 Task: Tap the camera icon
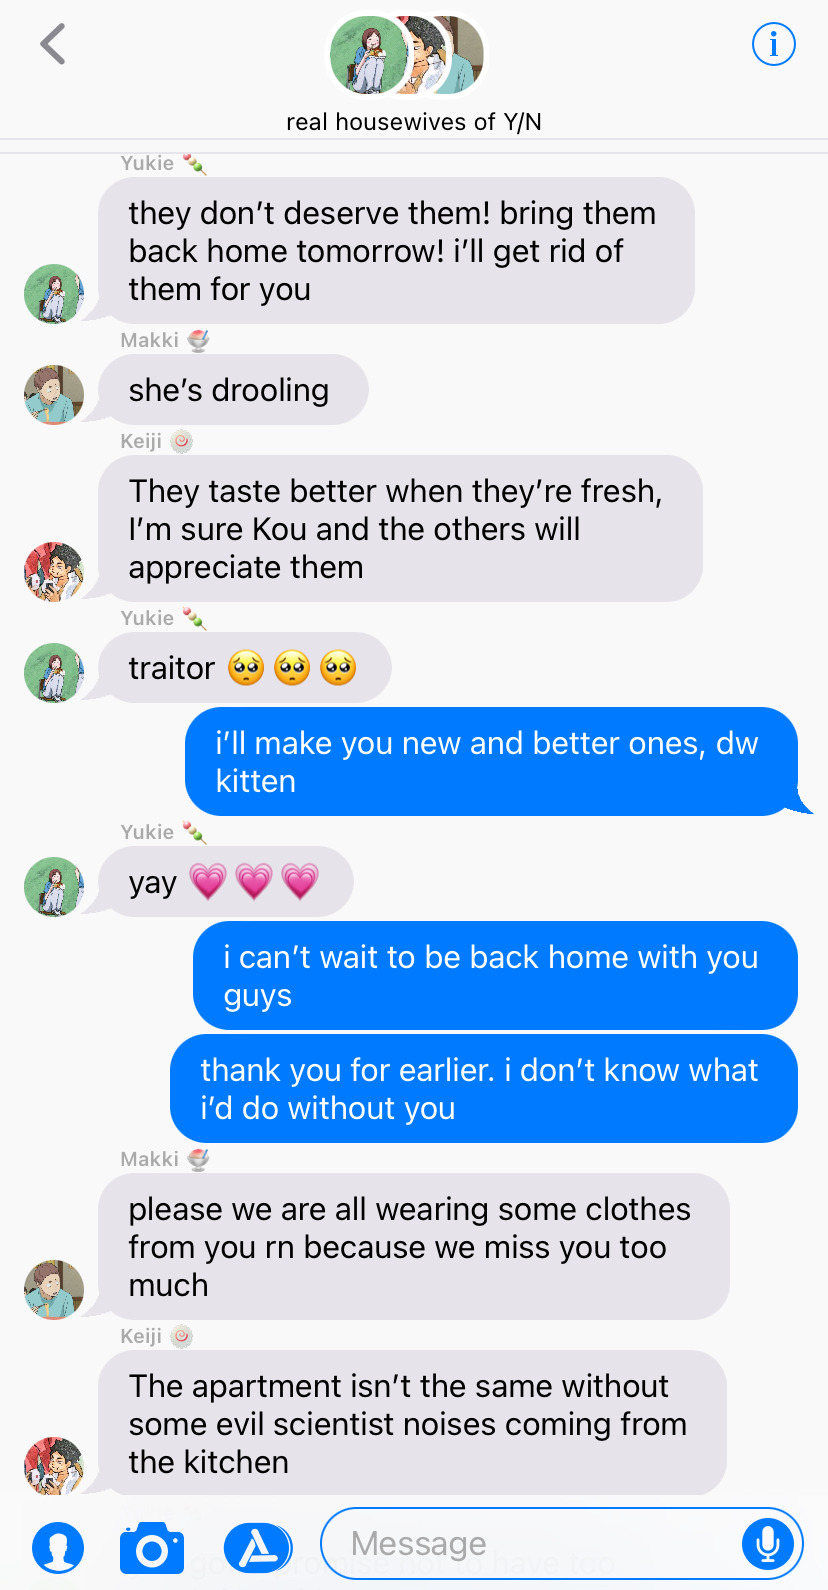pos(152,1548)
